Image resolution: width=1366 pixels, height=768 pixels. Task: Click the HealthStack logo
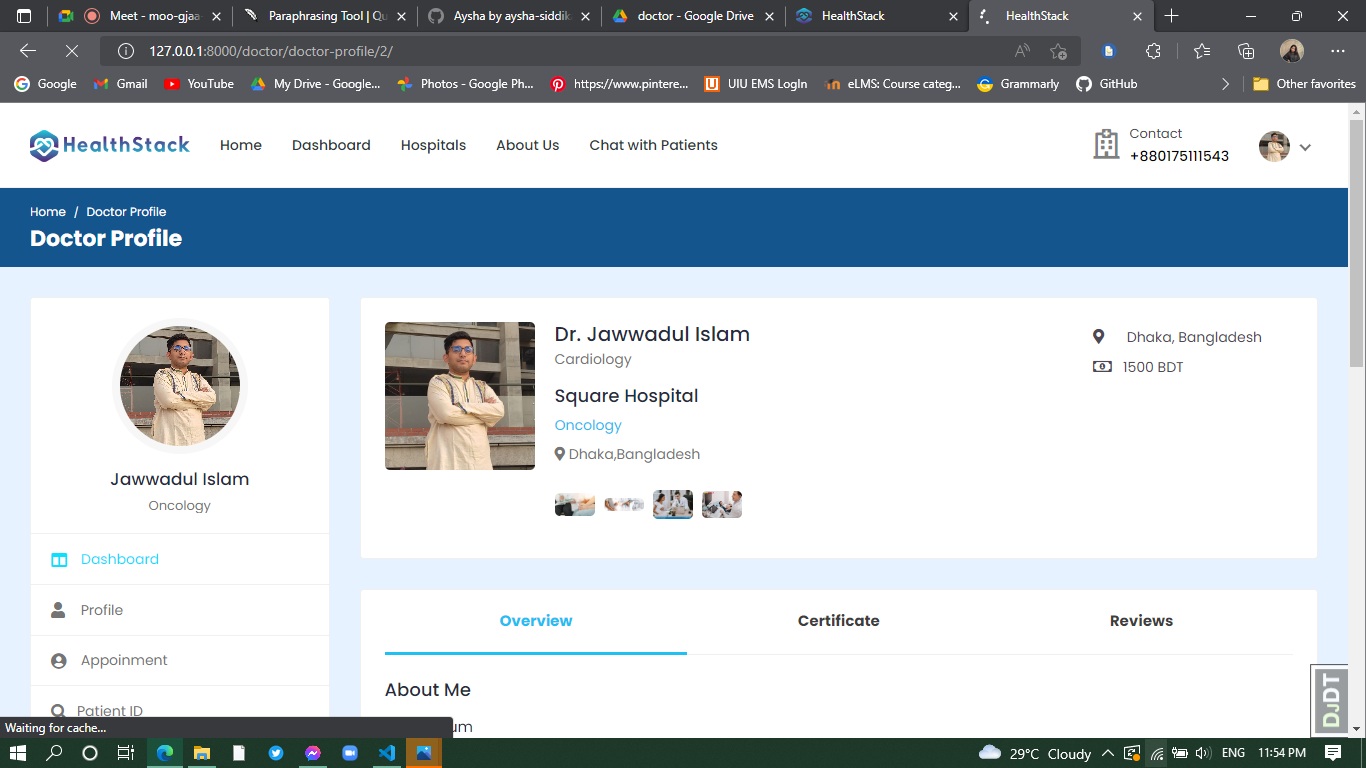click(x=110, y=144)
